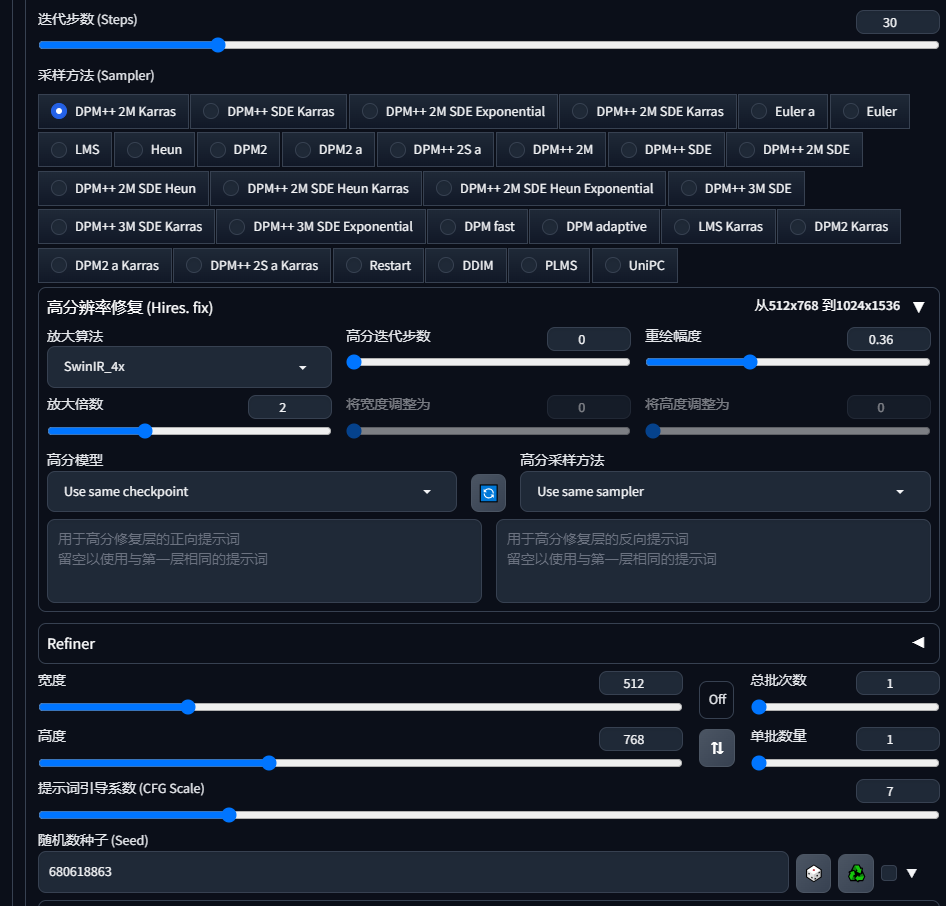Click the Steps value box showing 30
946x906 pixels.
coord(897,21)
